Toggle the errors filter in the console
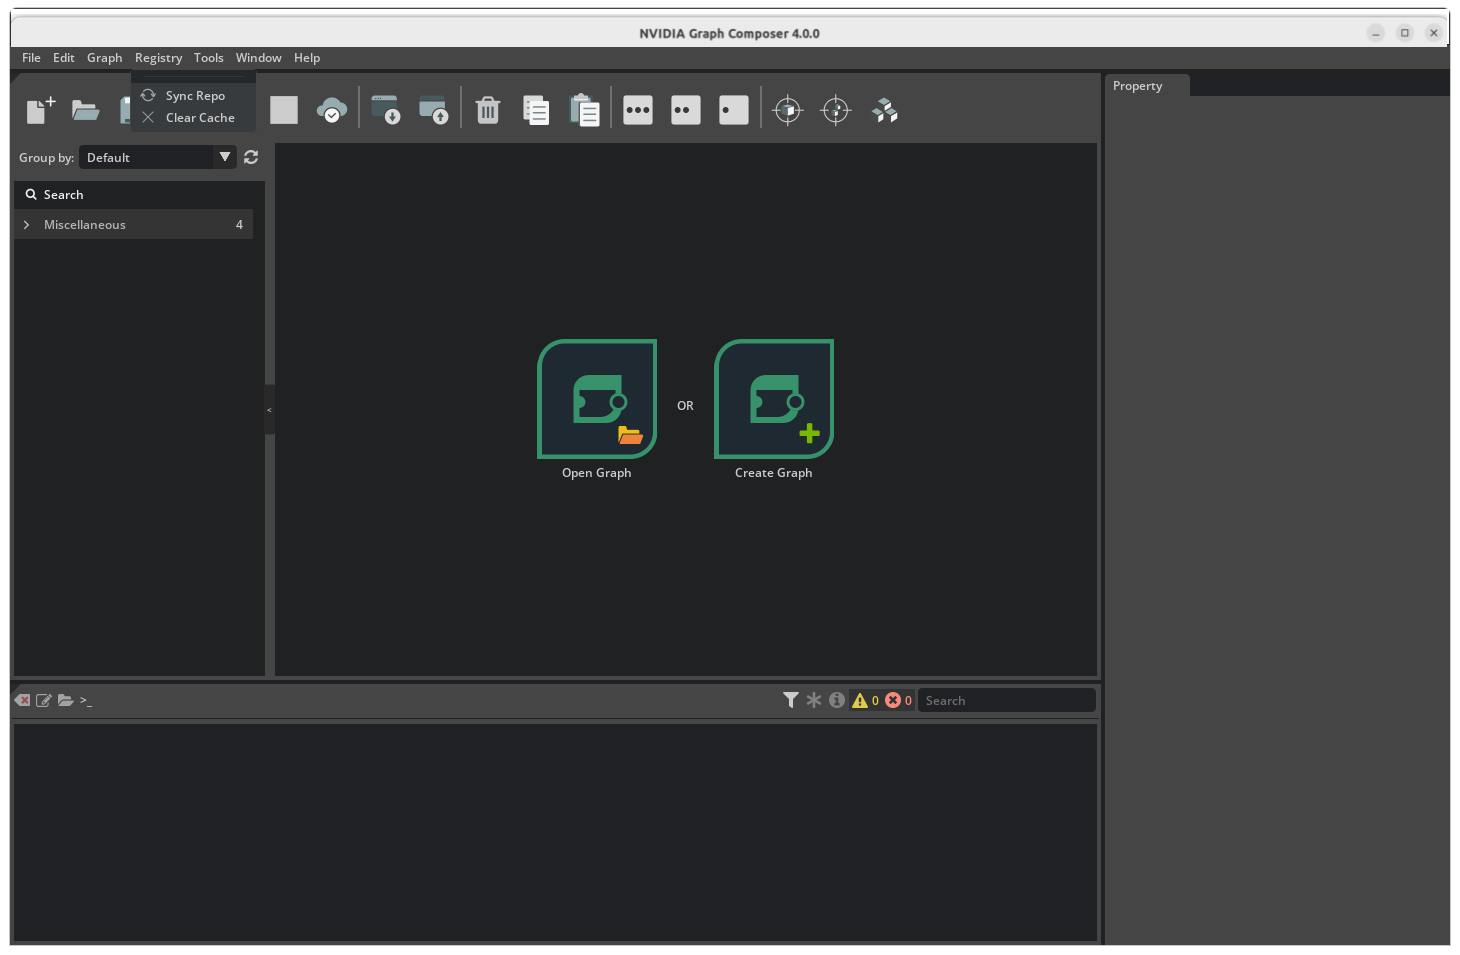The width and height of the screenshot is (1460, 955). tap(895, 700)
